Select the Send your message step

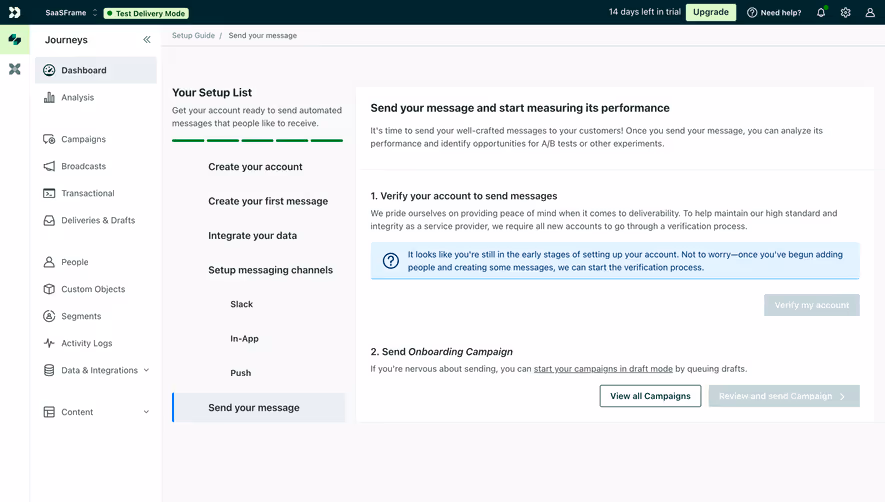point(259,408)
